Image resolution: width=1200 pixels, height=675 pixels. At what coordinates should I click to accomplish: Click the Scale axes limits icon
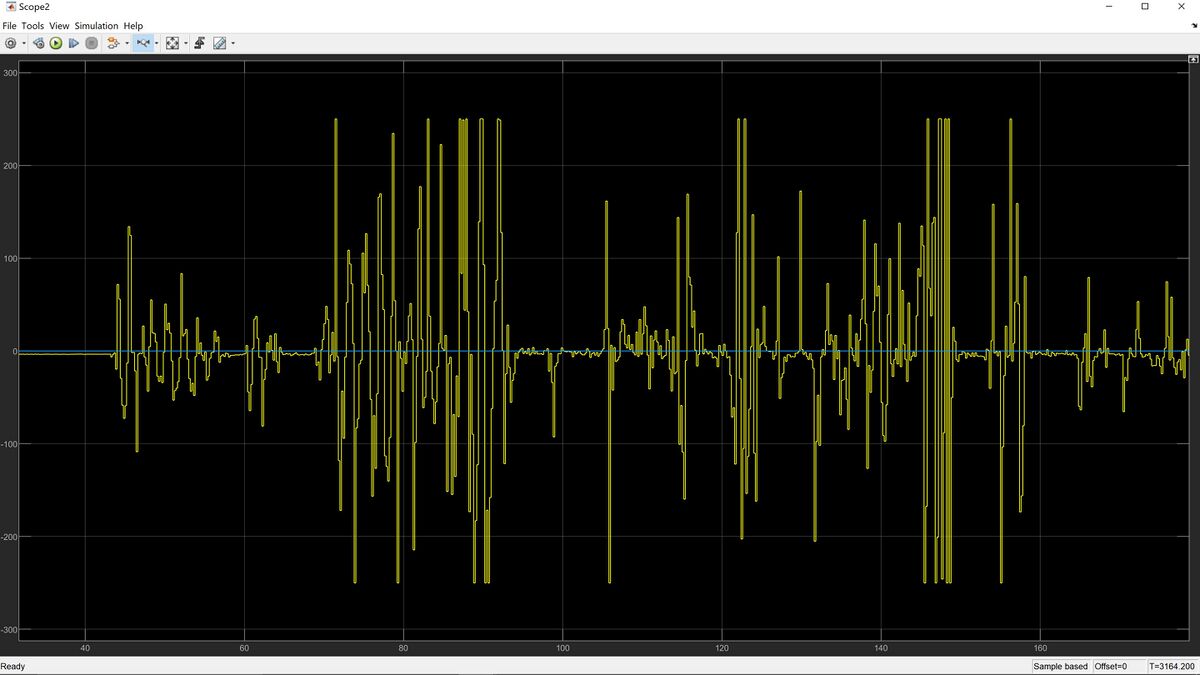(x=172, y=43)
